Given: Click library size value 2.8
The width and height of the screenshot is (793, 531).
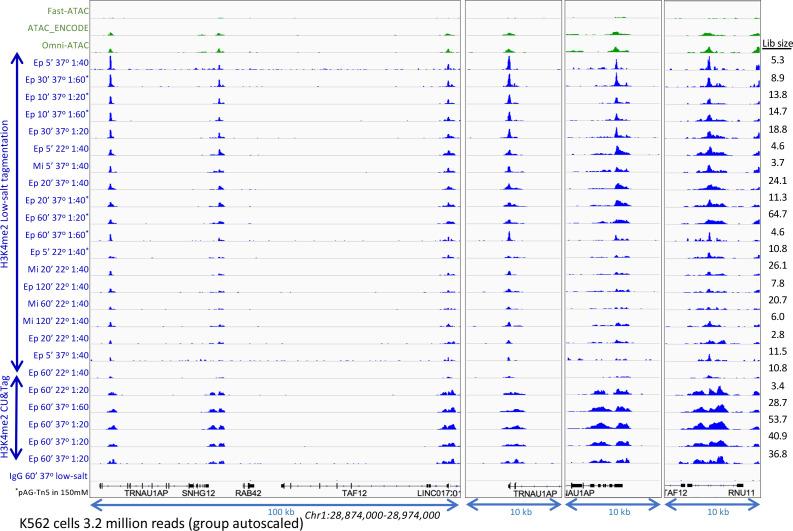Looking at the screenshot, I should point(777,334).
